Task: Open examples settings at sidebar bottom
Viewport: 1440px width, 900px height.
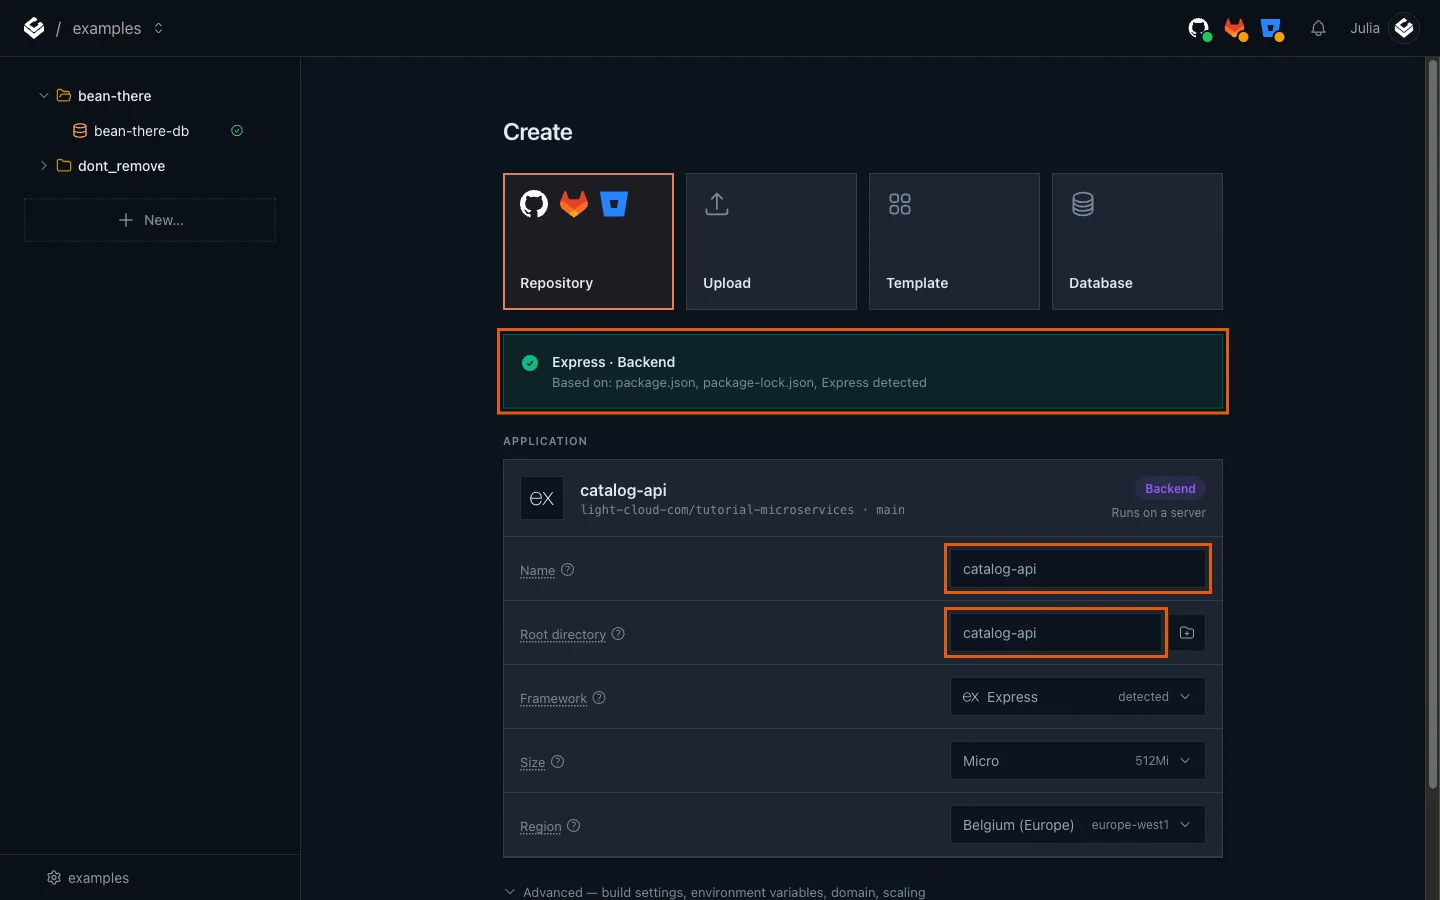Action: [88, 878]
